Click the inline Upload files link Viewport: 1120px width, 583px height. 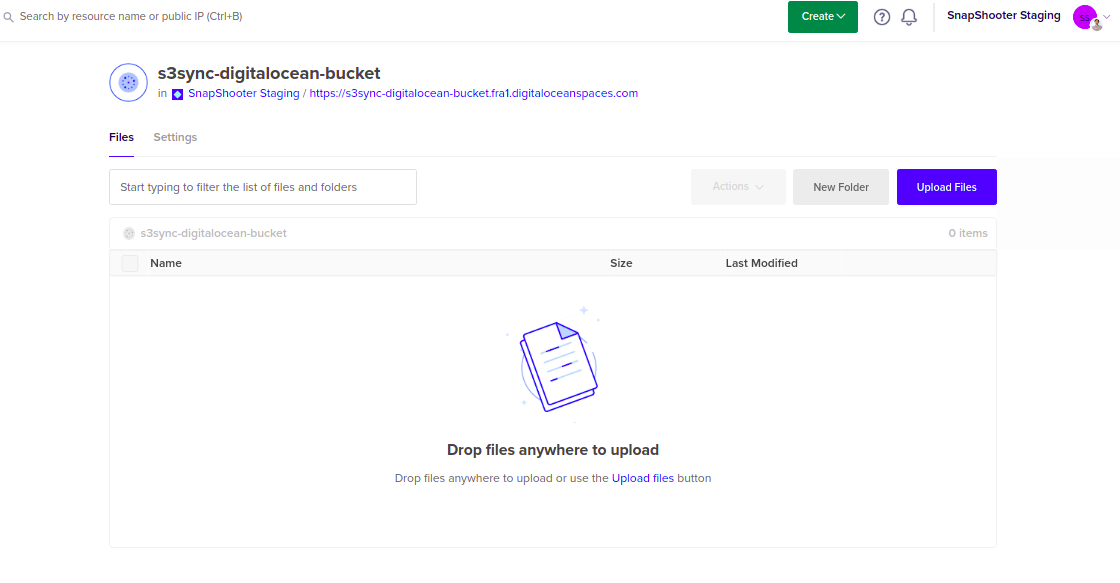(643, 478)
